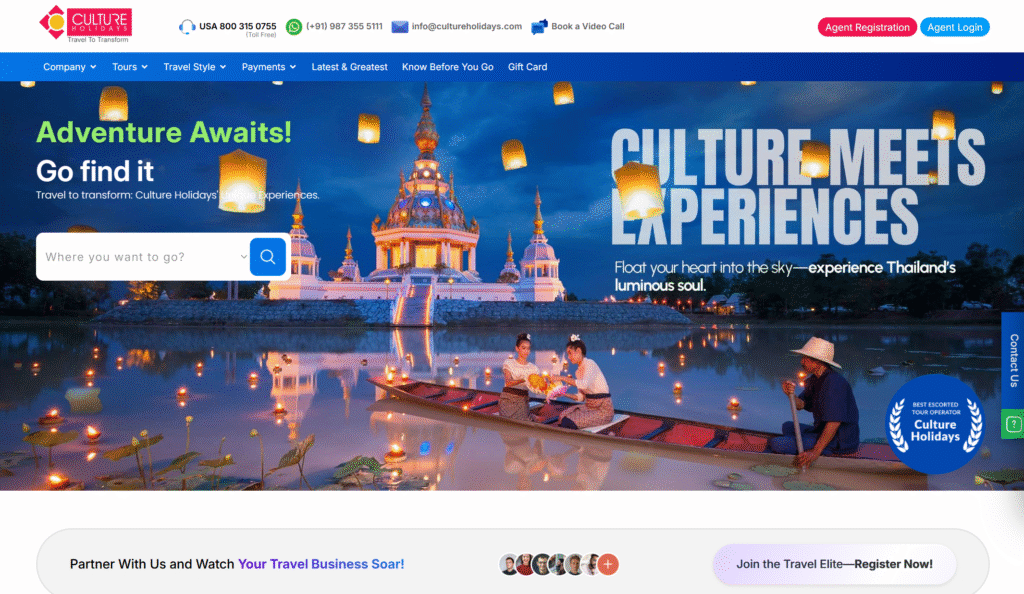Click the Best Escorted Tour Operator badge
The image size is (1024, 594).
coord(935,424)
